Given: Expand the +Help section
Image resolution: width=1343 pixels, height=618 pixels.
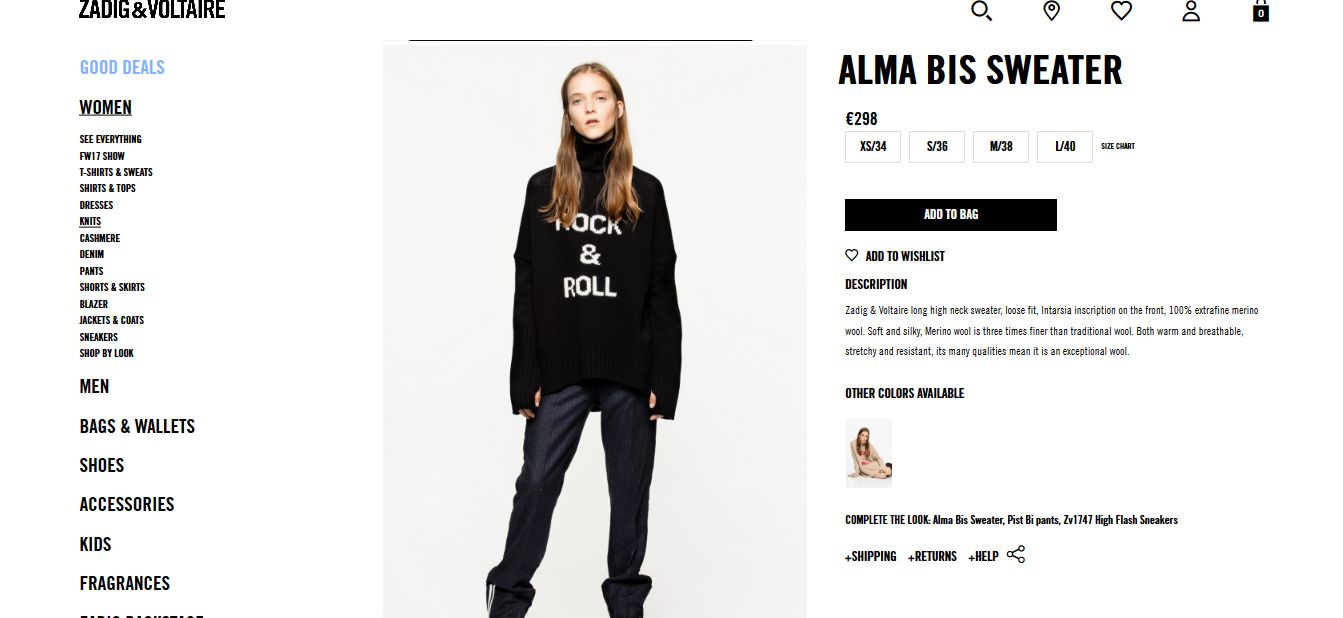Looking at the screenshot, I should tap(983, 556).
